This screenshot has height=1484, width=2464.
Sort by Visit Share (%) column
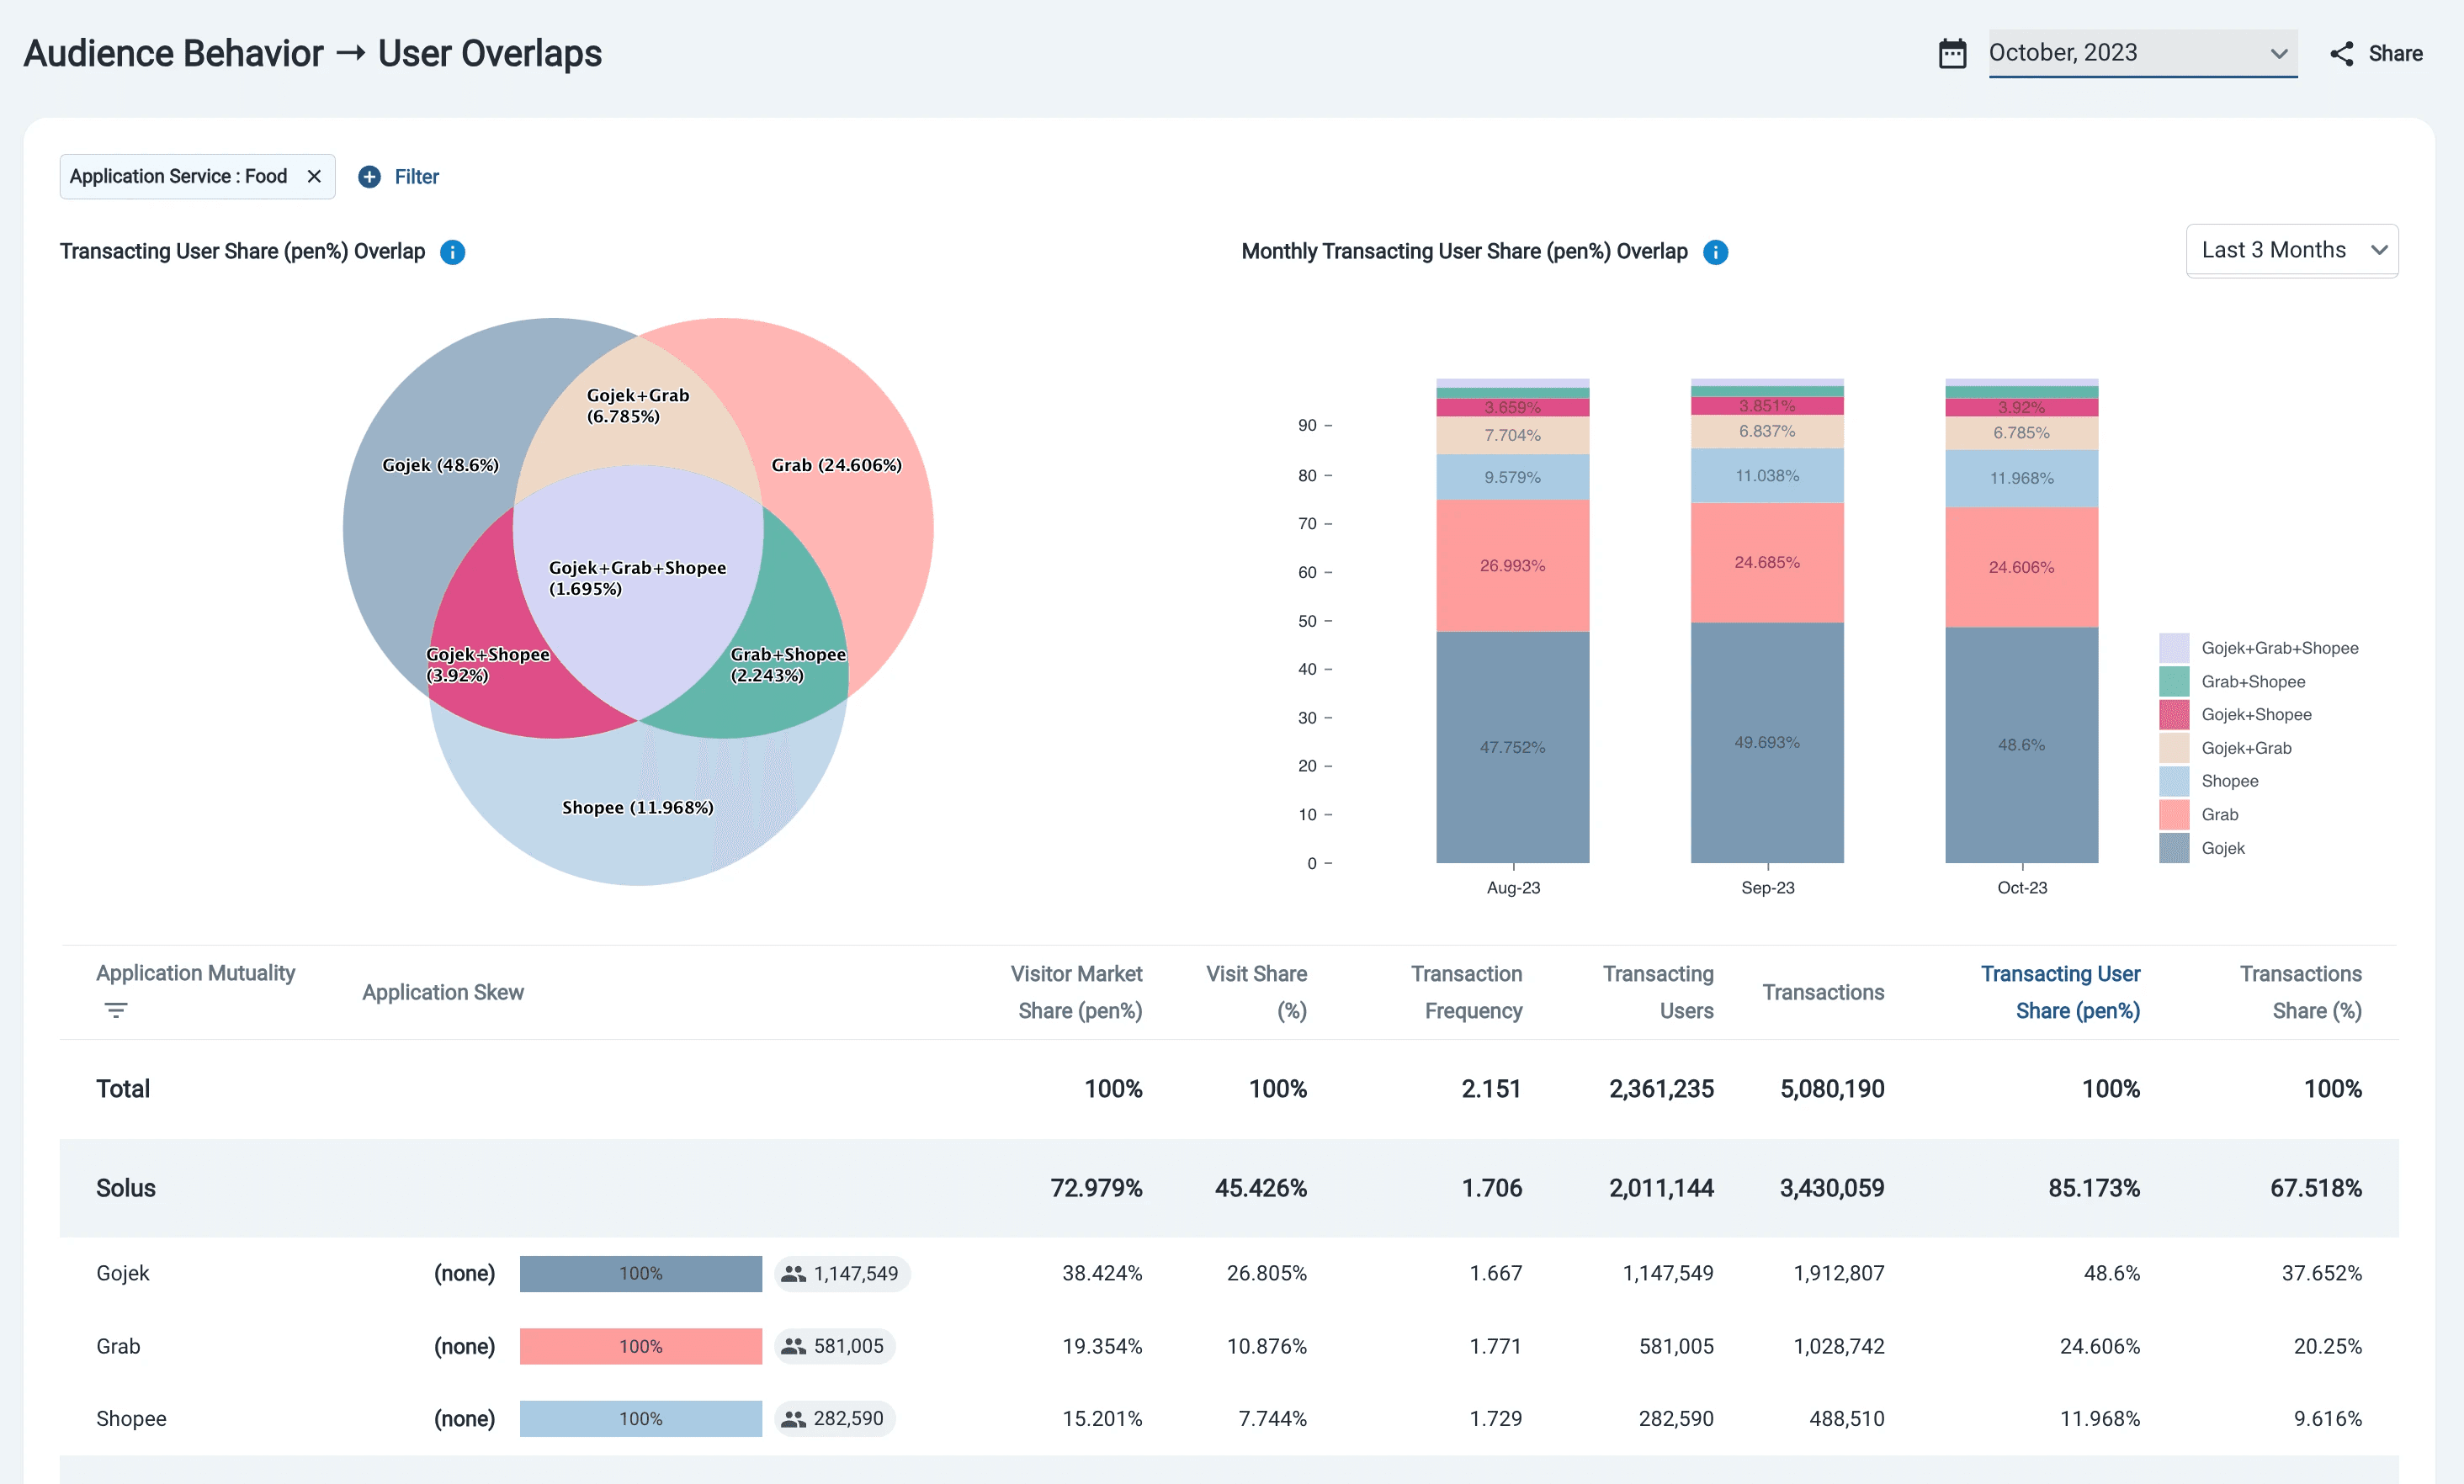click(x=1256, y=992)
